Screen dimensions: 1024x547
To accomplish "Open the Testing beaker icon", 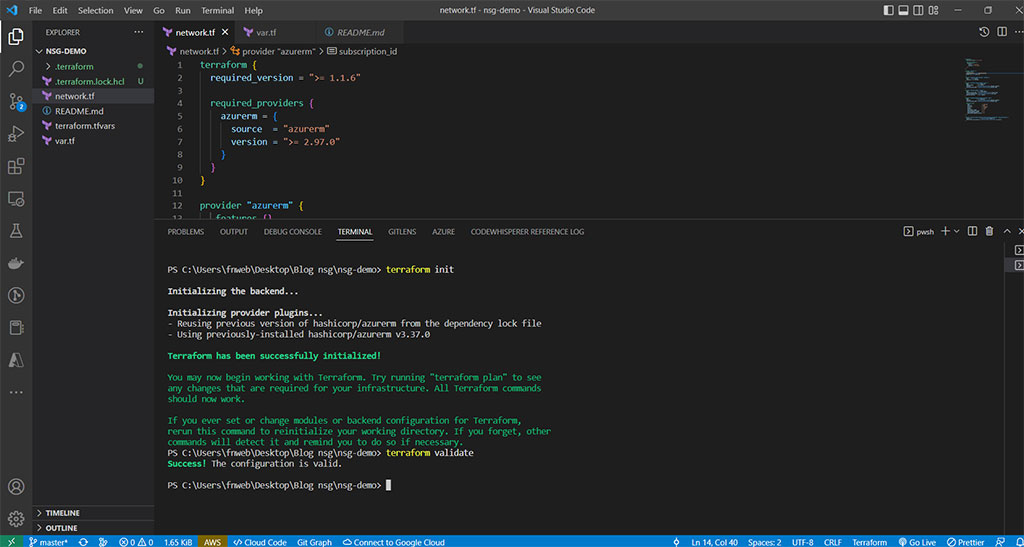I will tap(16, 230).
